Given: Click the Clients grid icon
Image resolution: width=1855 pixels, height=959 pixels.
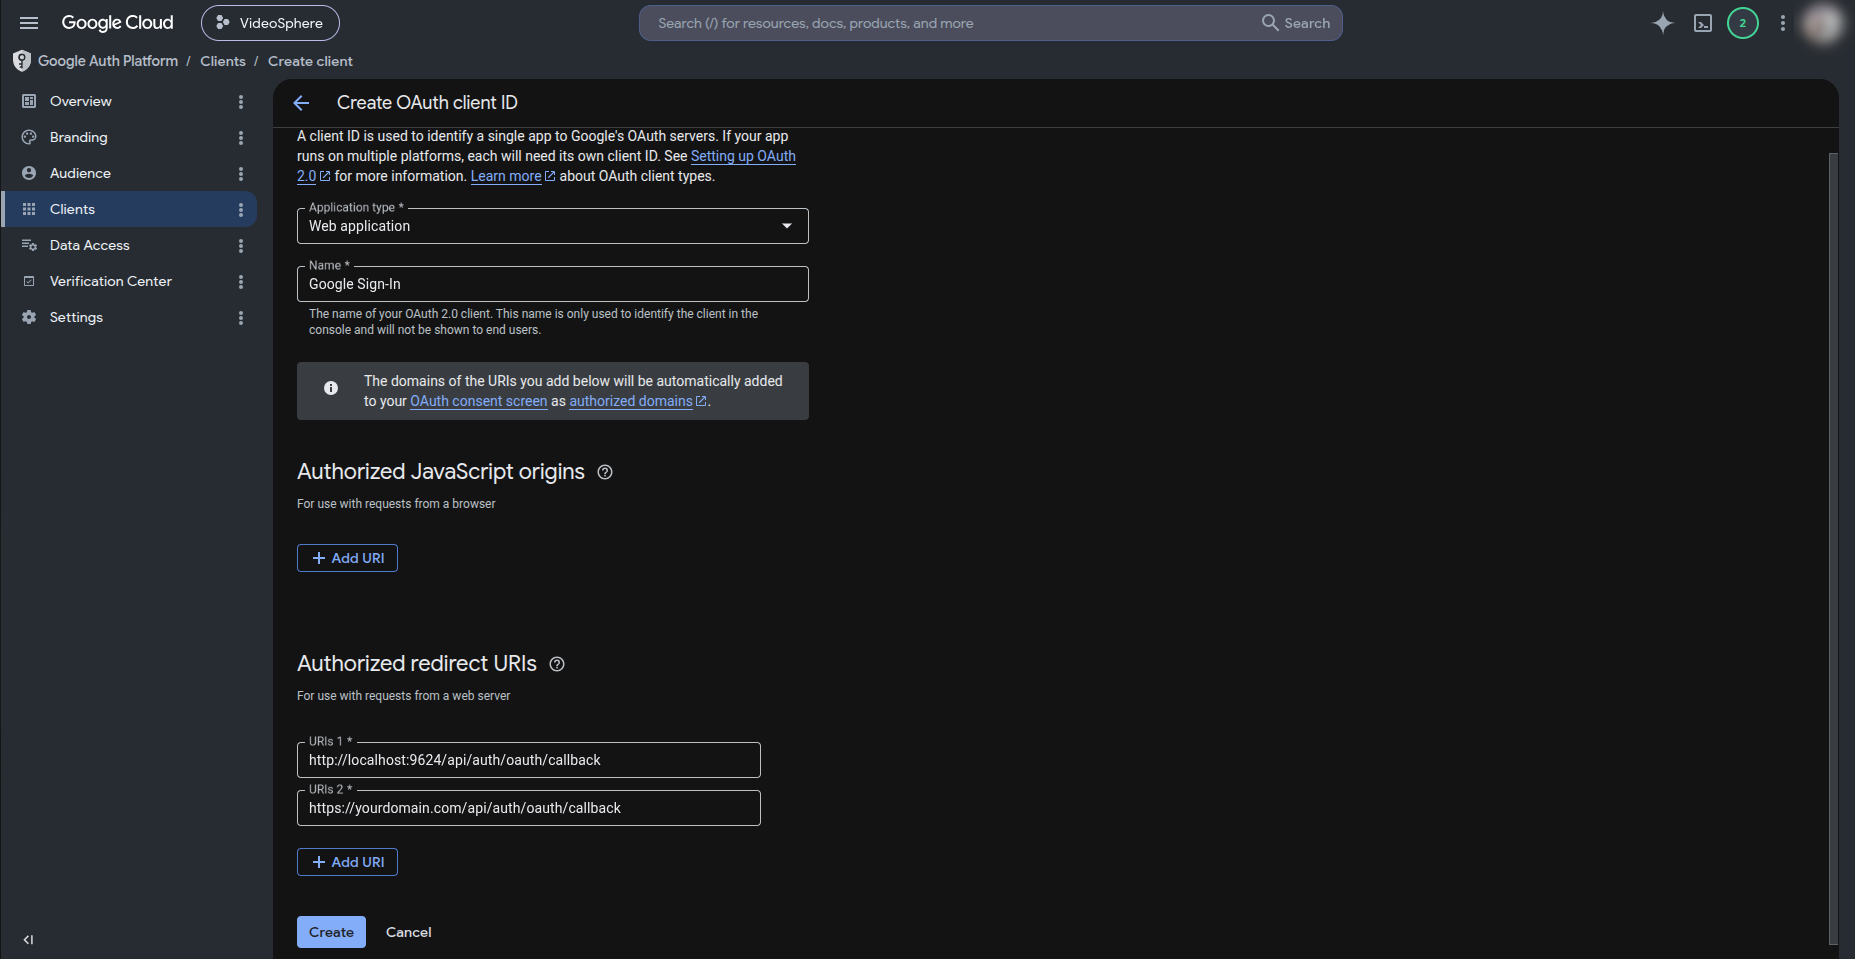Looking at the screenshot, I should (29, 209).
